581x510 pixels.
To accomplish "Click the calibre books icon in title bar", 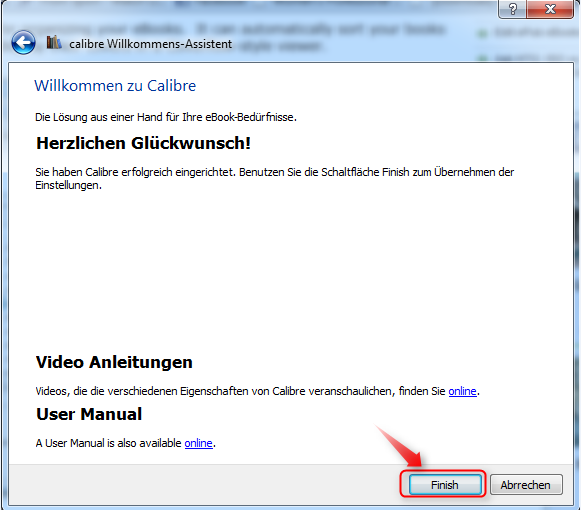I will [x=54, y=42].
